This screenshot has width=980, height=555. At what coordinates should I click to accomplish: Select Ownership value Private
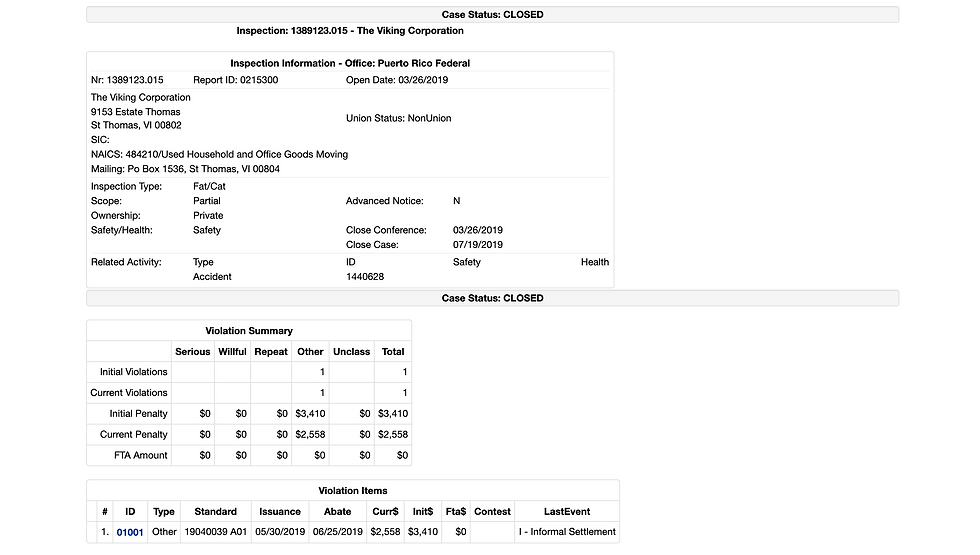coord(208,216)
